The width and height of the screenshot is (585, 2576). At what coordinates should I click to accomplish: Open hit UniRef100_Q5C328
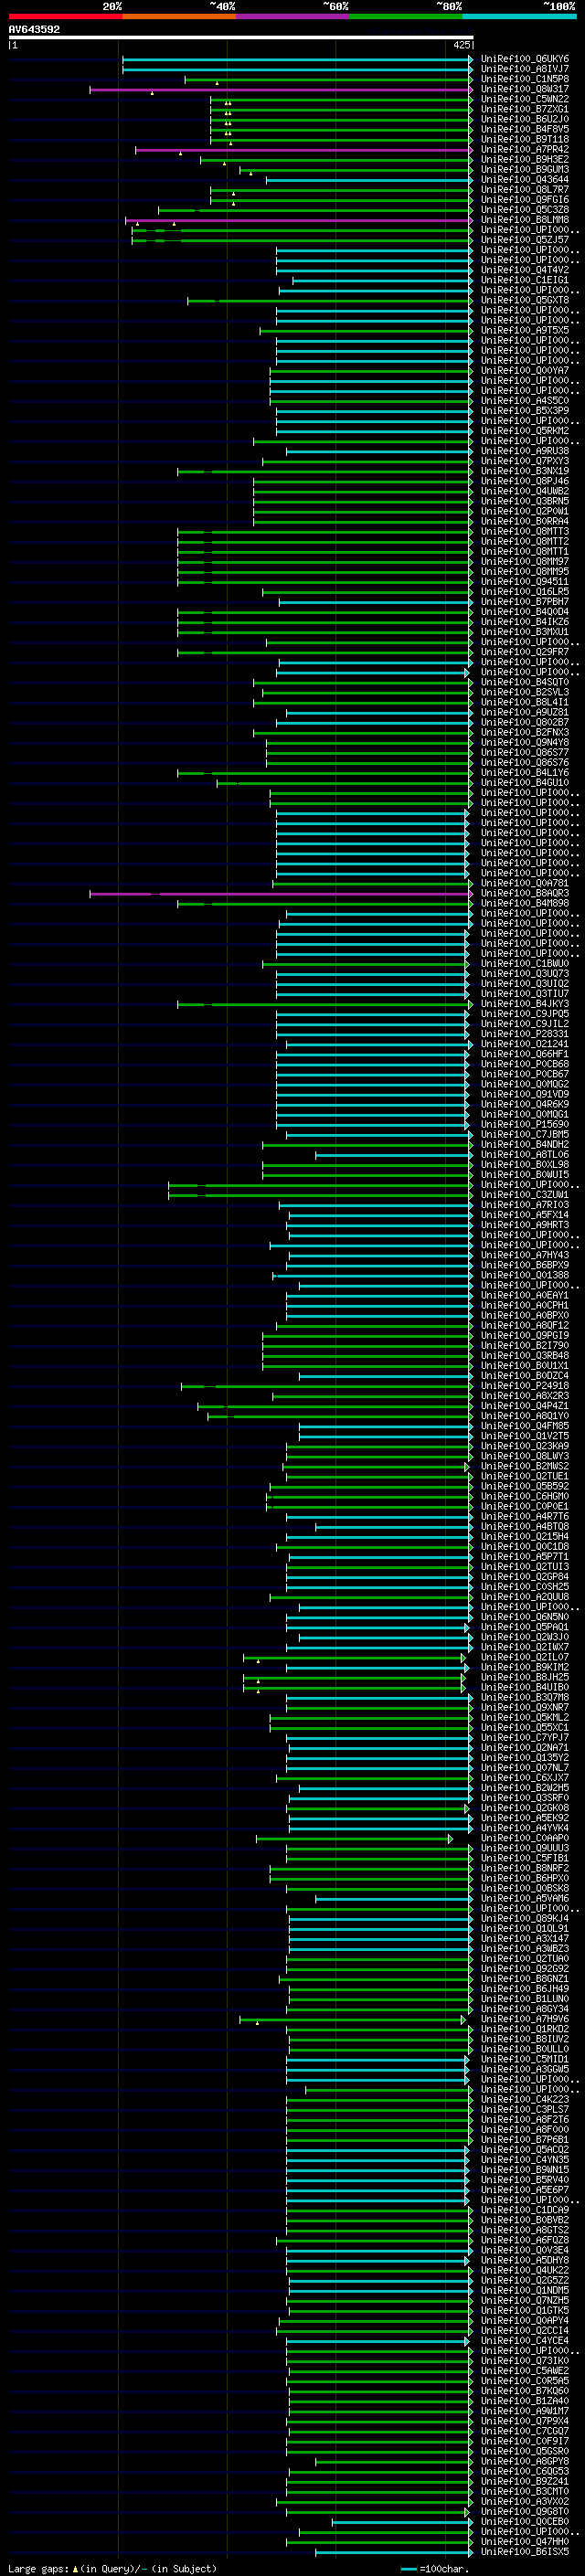[x=525, y=209]
